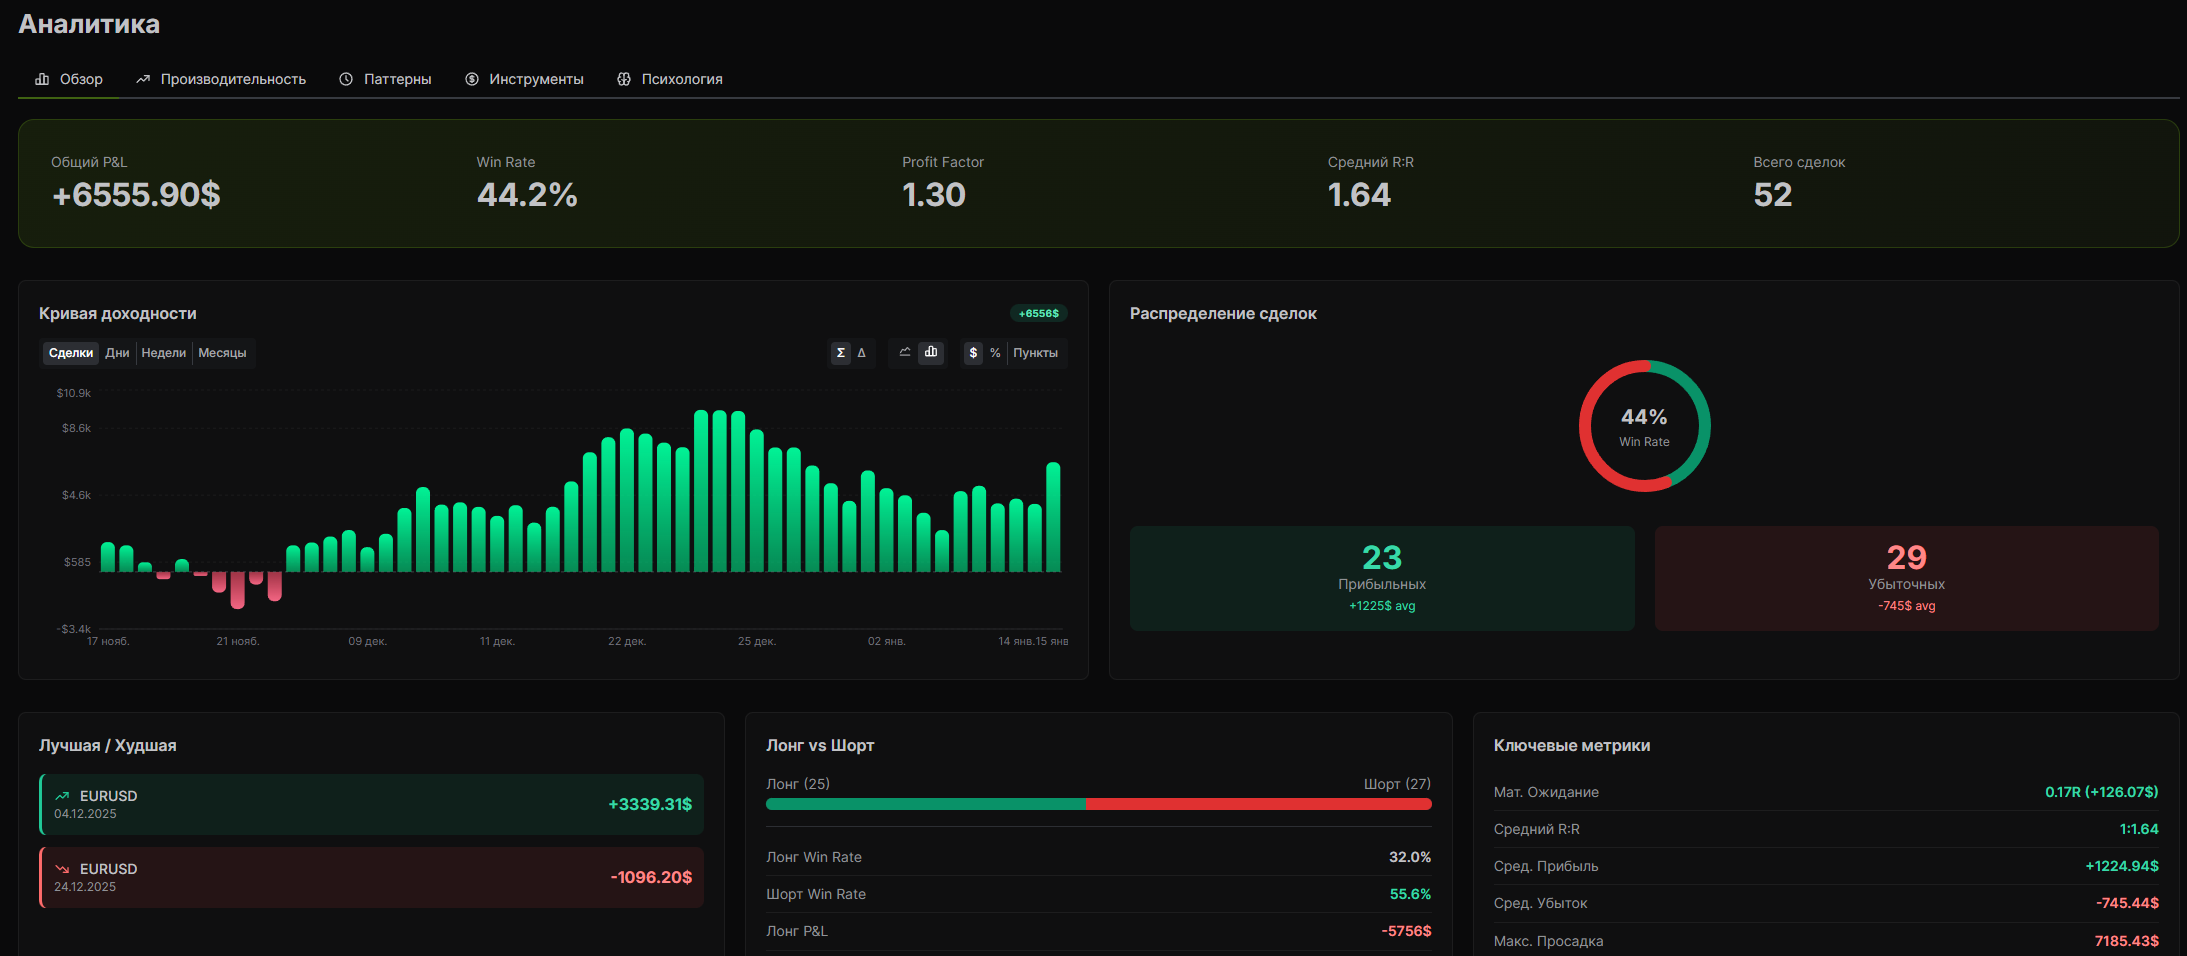The width and height of the screenshot is (2187, 956).
Task: Click the Средний R:R metric value 1:1.64
Action: click(2139, 829)
